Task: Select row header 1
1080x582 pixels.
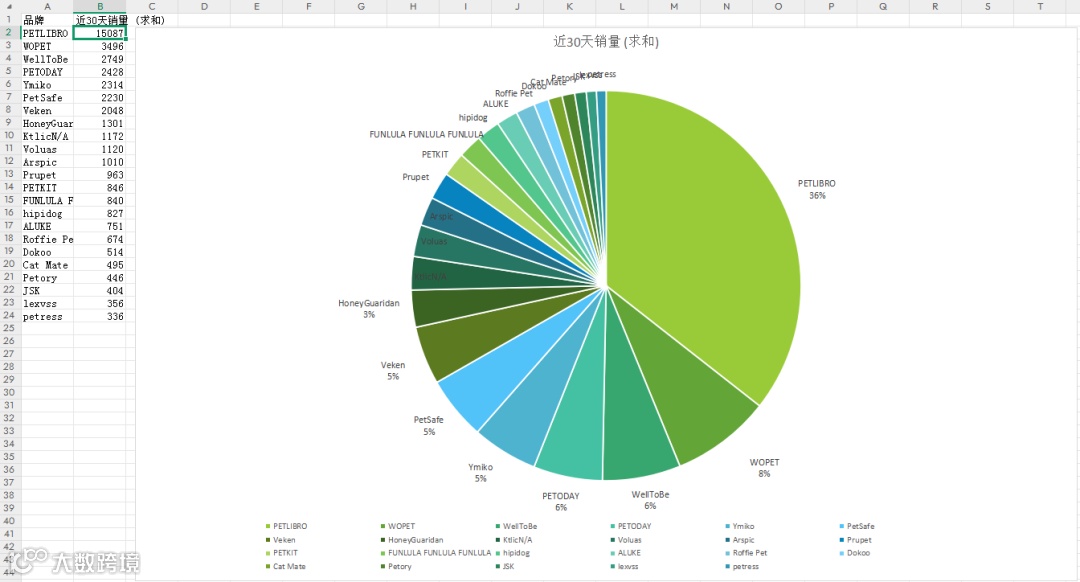Action: (x=10, y=20)
